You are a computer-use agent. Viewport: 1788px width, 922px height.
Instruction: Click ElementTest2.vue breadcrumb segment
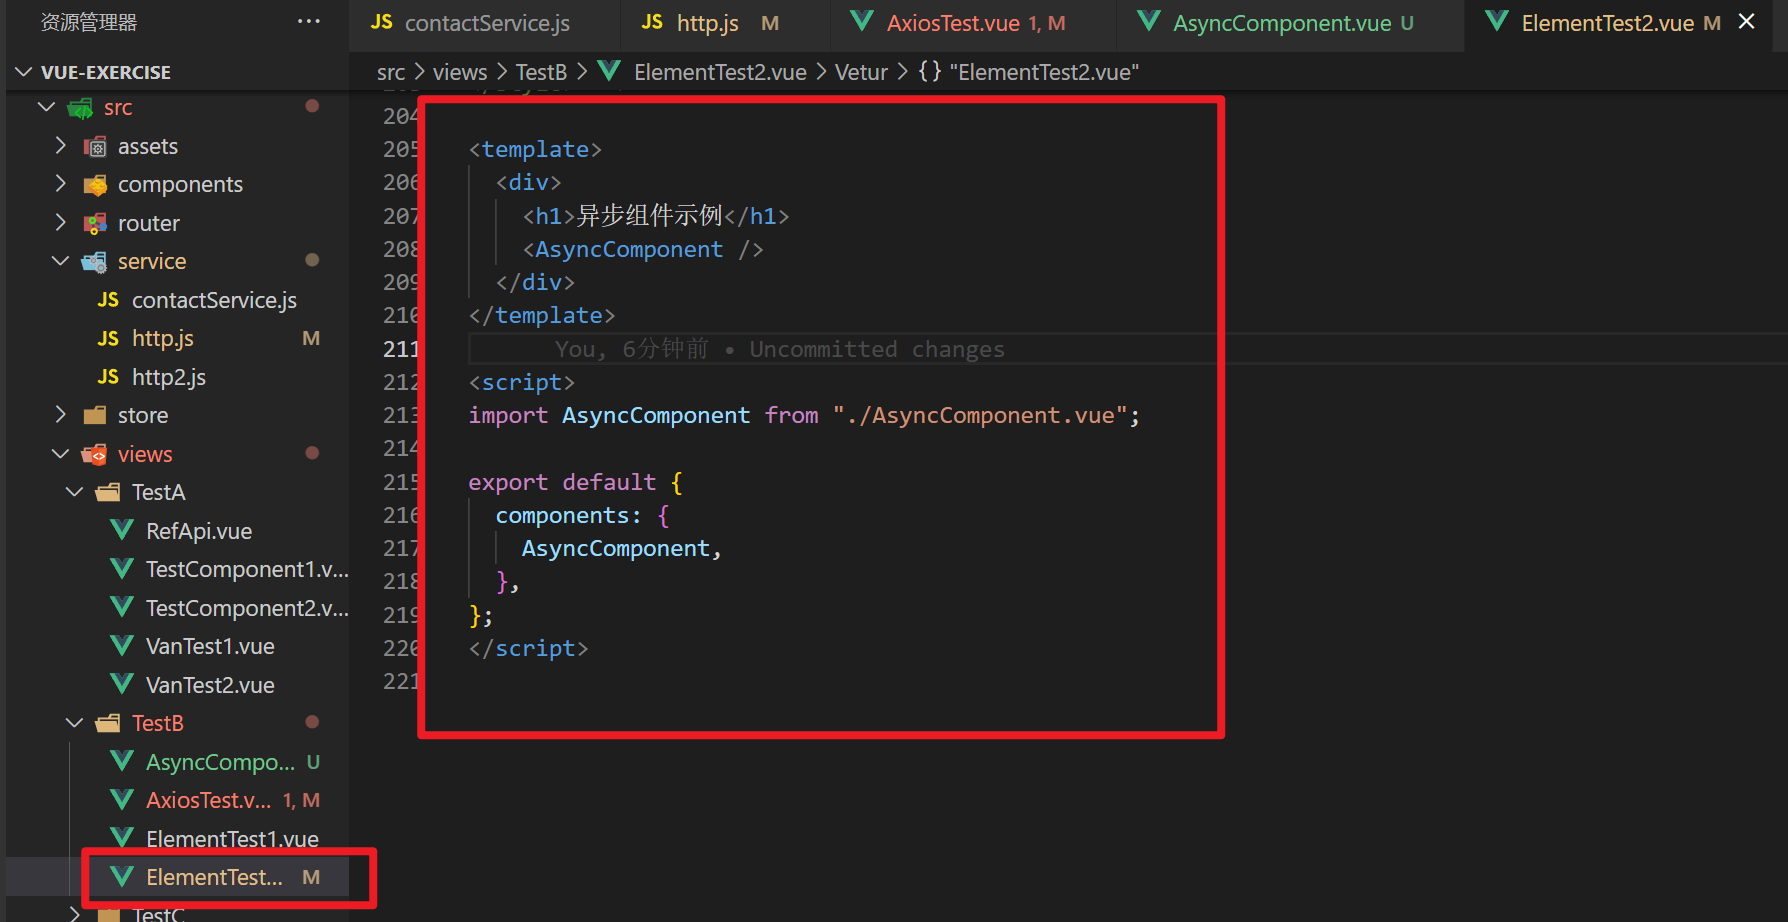click(x=720, y=72)
